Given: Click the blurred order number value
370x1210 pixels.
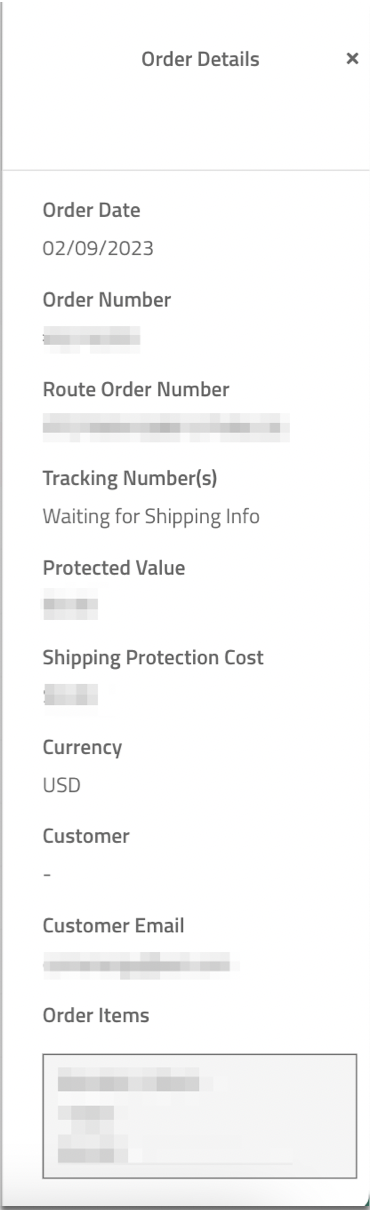Looking at the screenshot, I should (90, 338).
